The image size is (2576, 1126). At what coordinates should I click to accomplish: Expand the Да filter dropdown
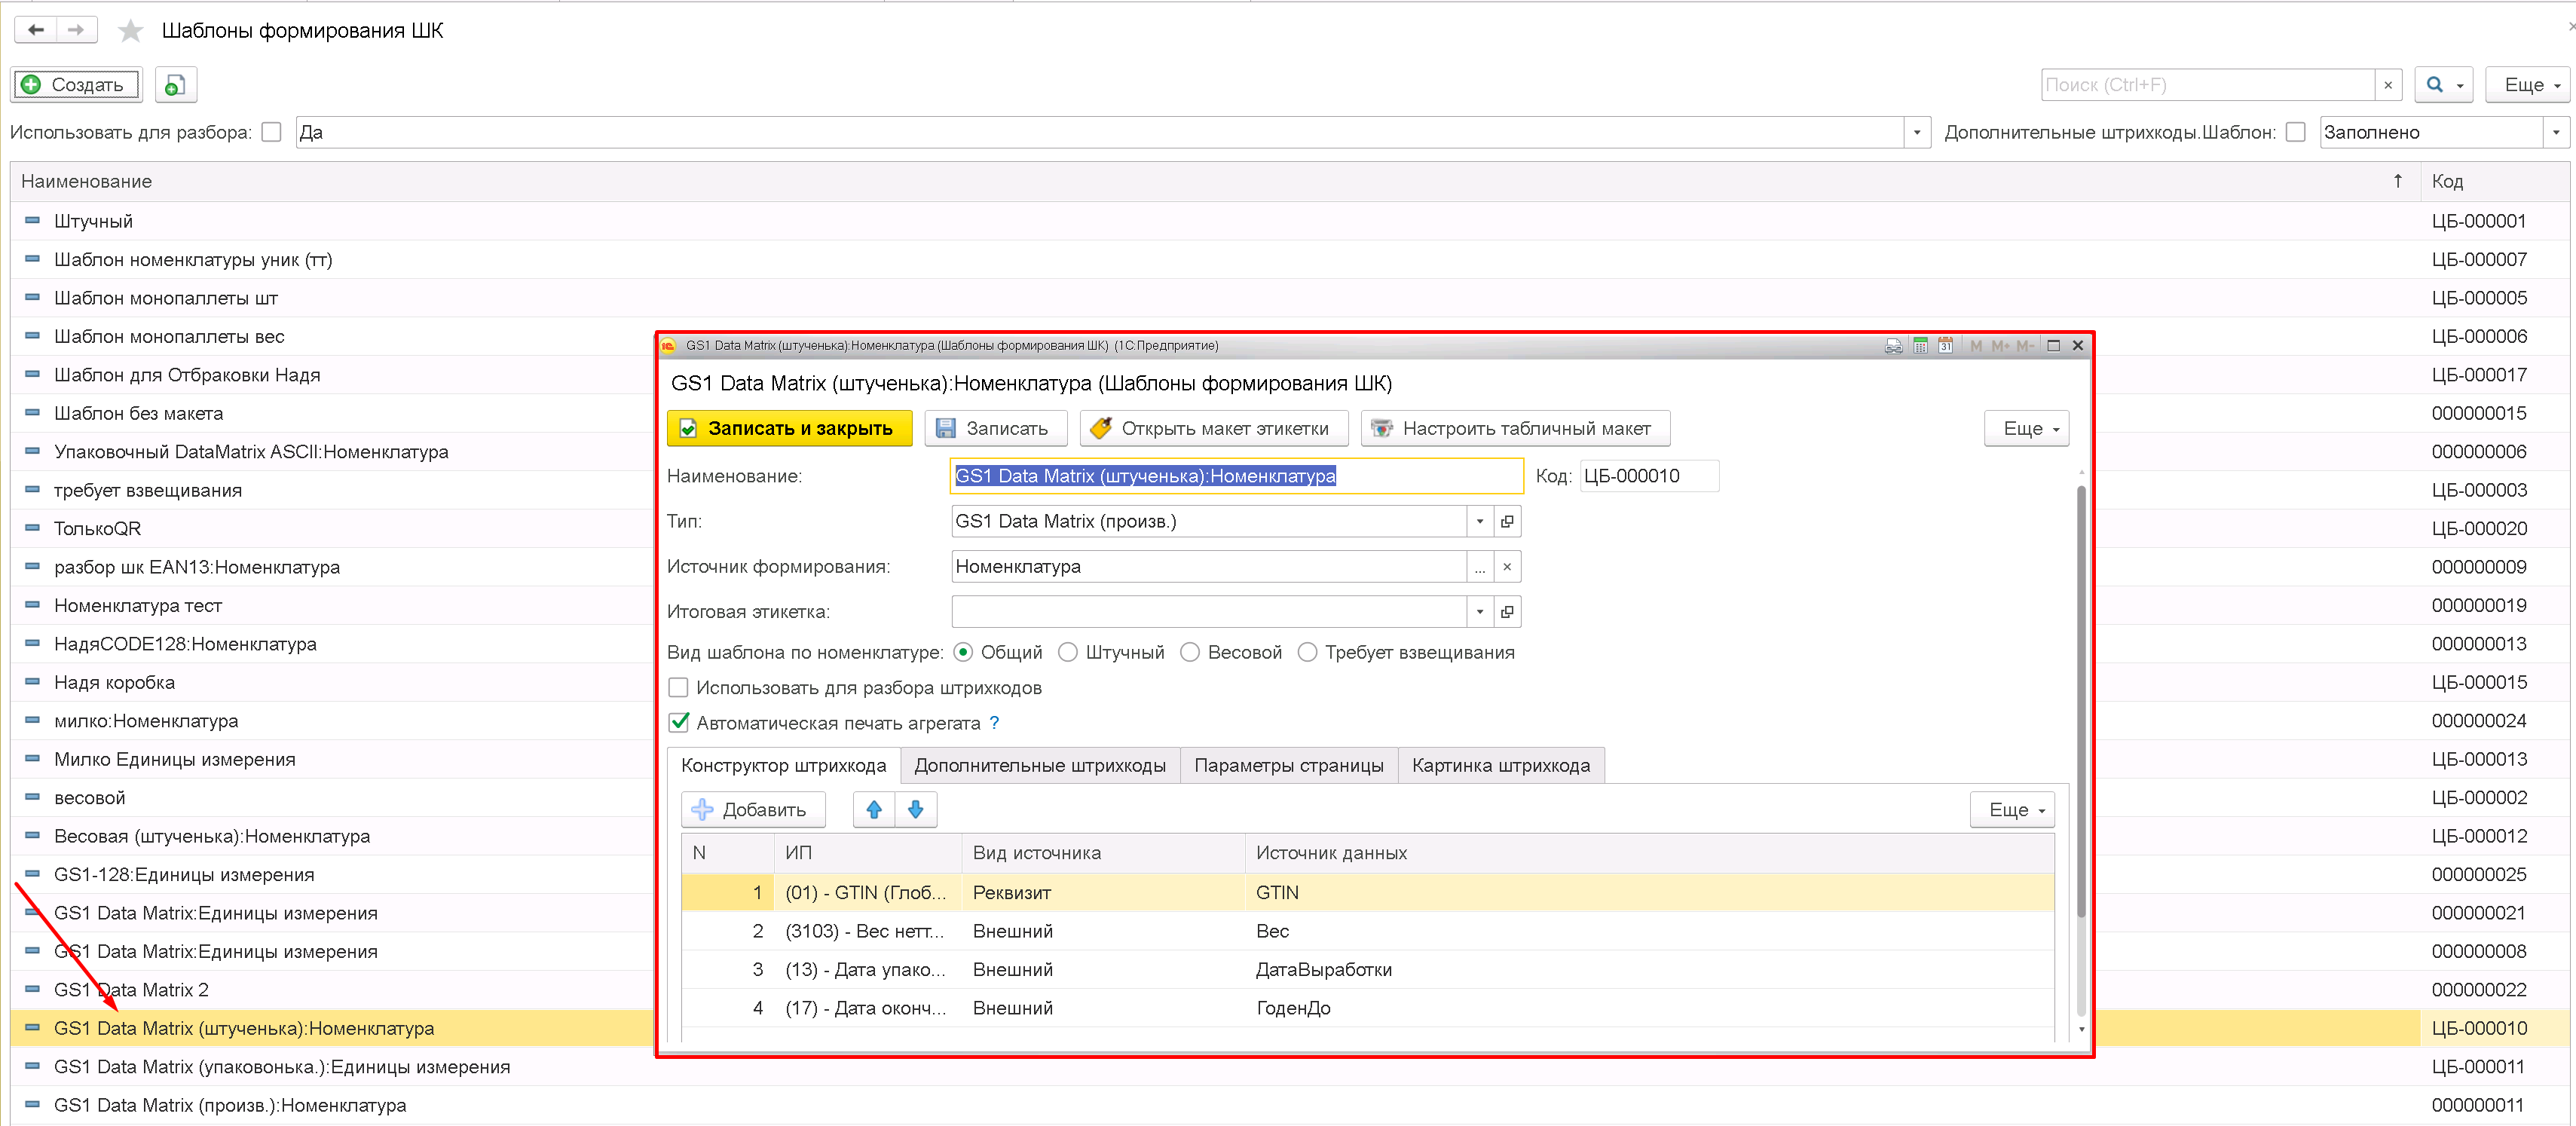tap(1917, 132)
